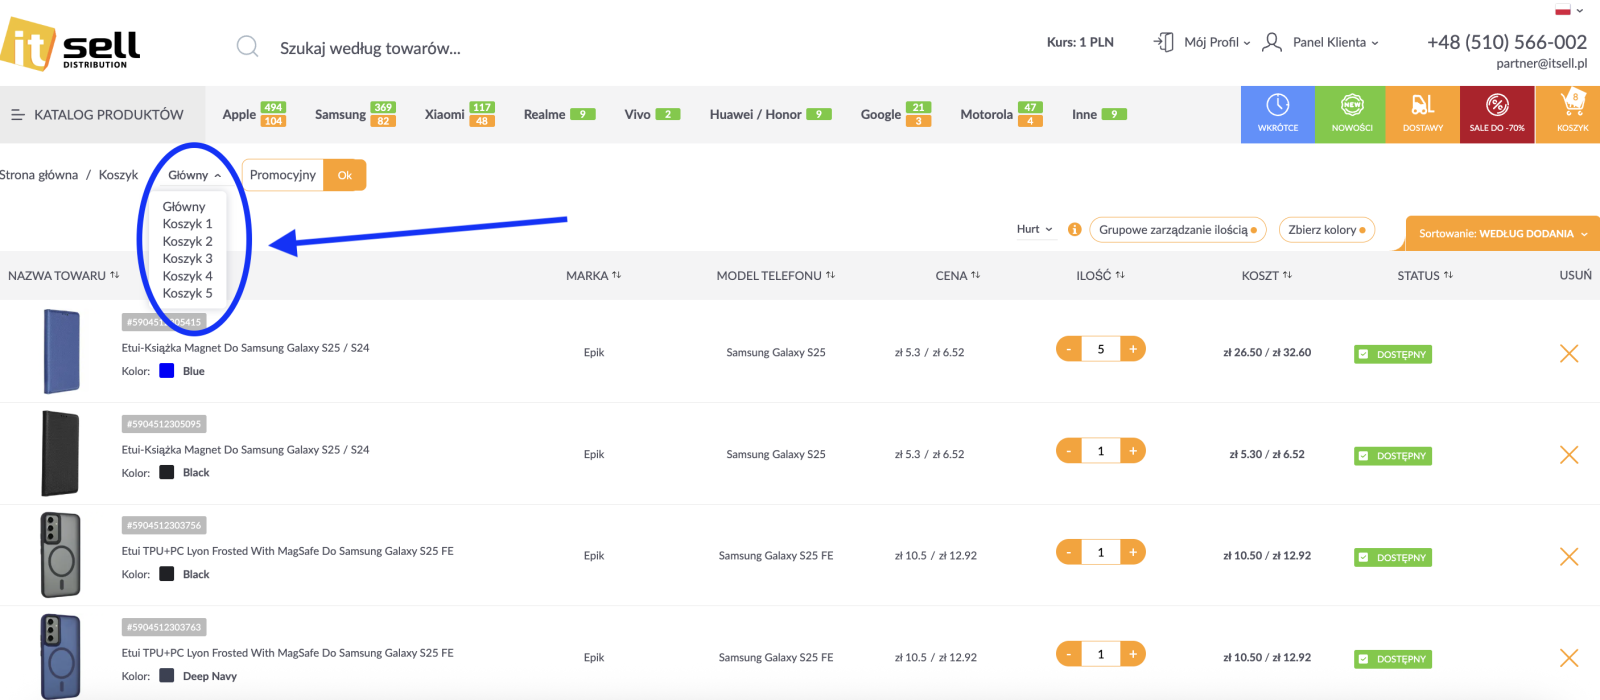Expand the Hurt price type dropdown
1600x700 pixels.
1034,229
